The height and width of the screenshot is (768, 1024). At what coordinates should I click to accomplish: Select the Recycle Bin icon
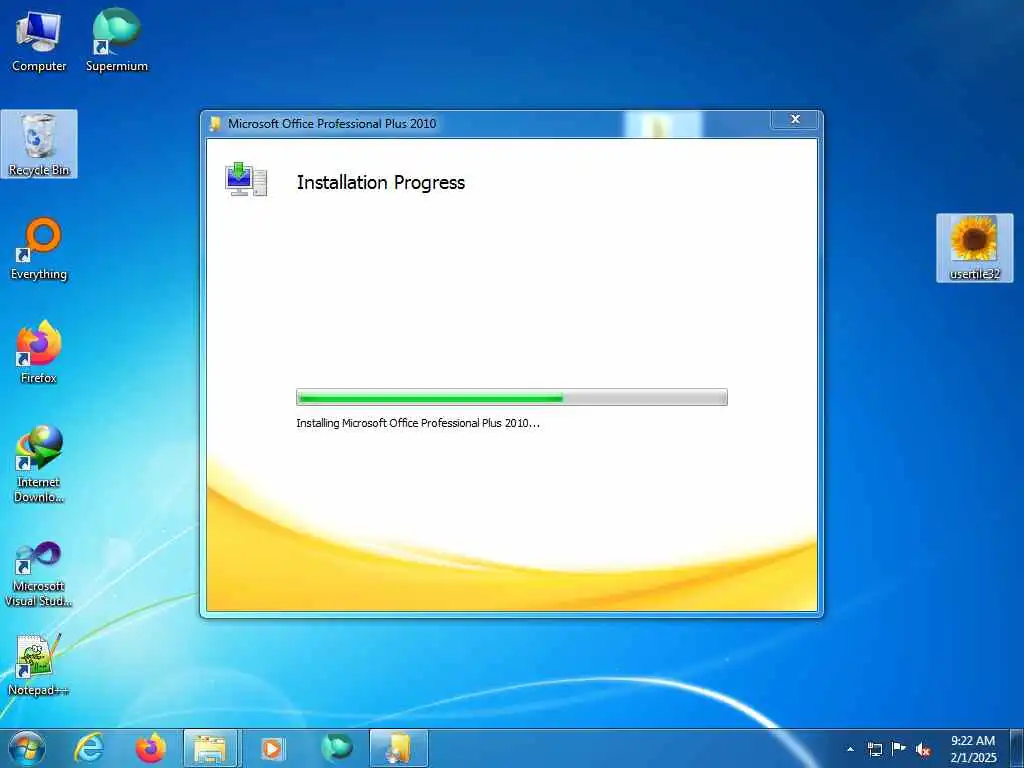click(39, 144)
